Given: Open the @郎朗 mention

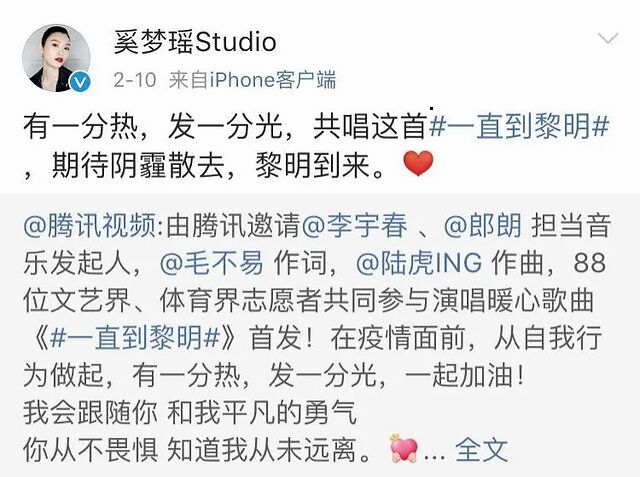Looking at the screenshot, I should 482,226.
